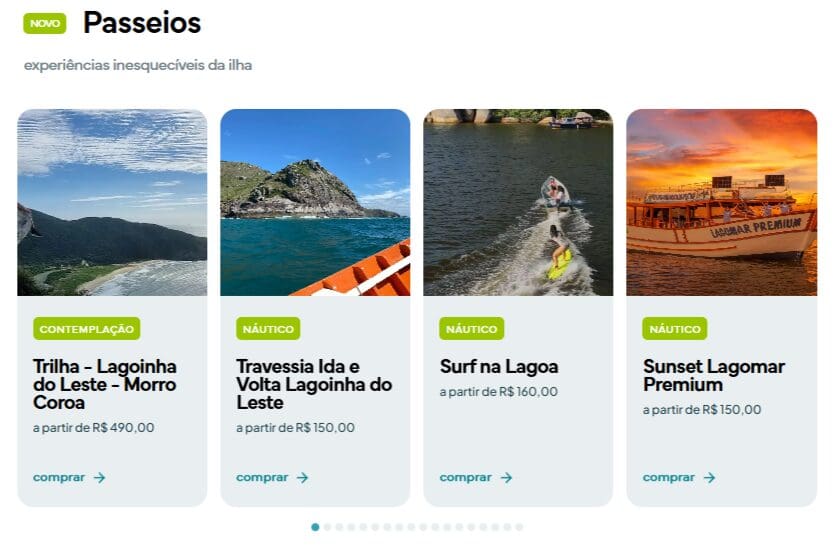
Task: Select NÁUTICO tag on Travessia card
Action: coord(268,329)
